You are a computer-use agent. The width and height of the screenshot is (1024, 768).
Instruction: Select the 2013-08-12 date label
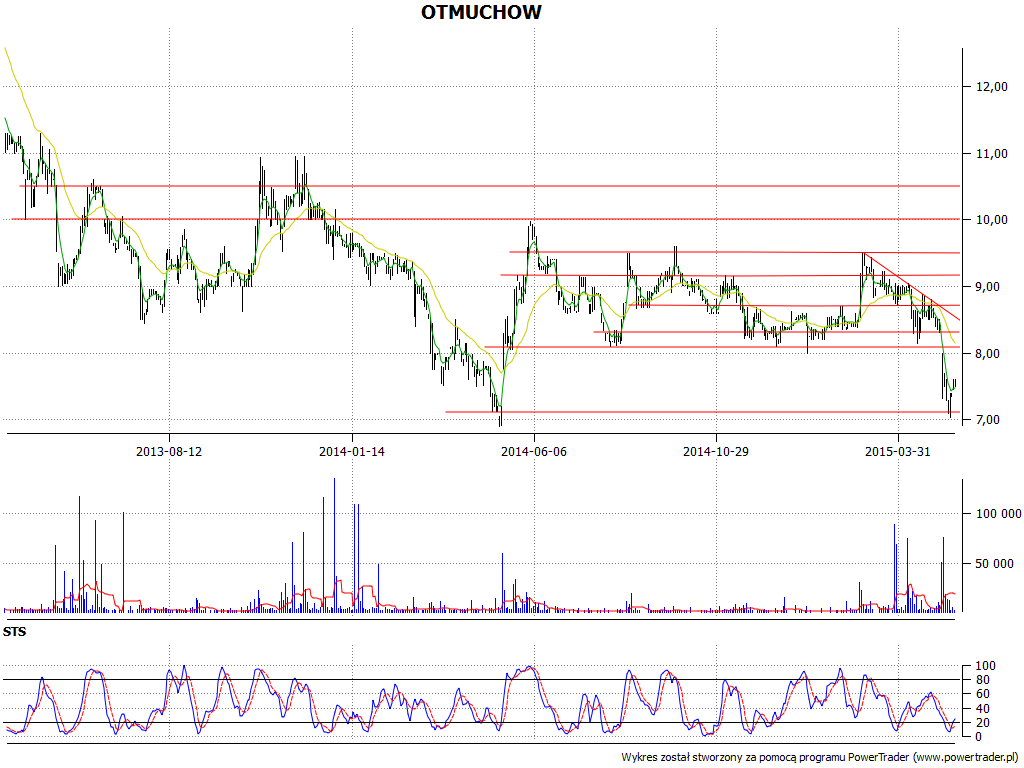169,451
